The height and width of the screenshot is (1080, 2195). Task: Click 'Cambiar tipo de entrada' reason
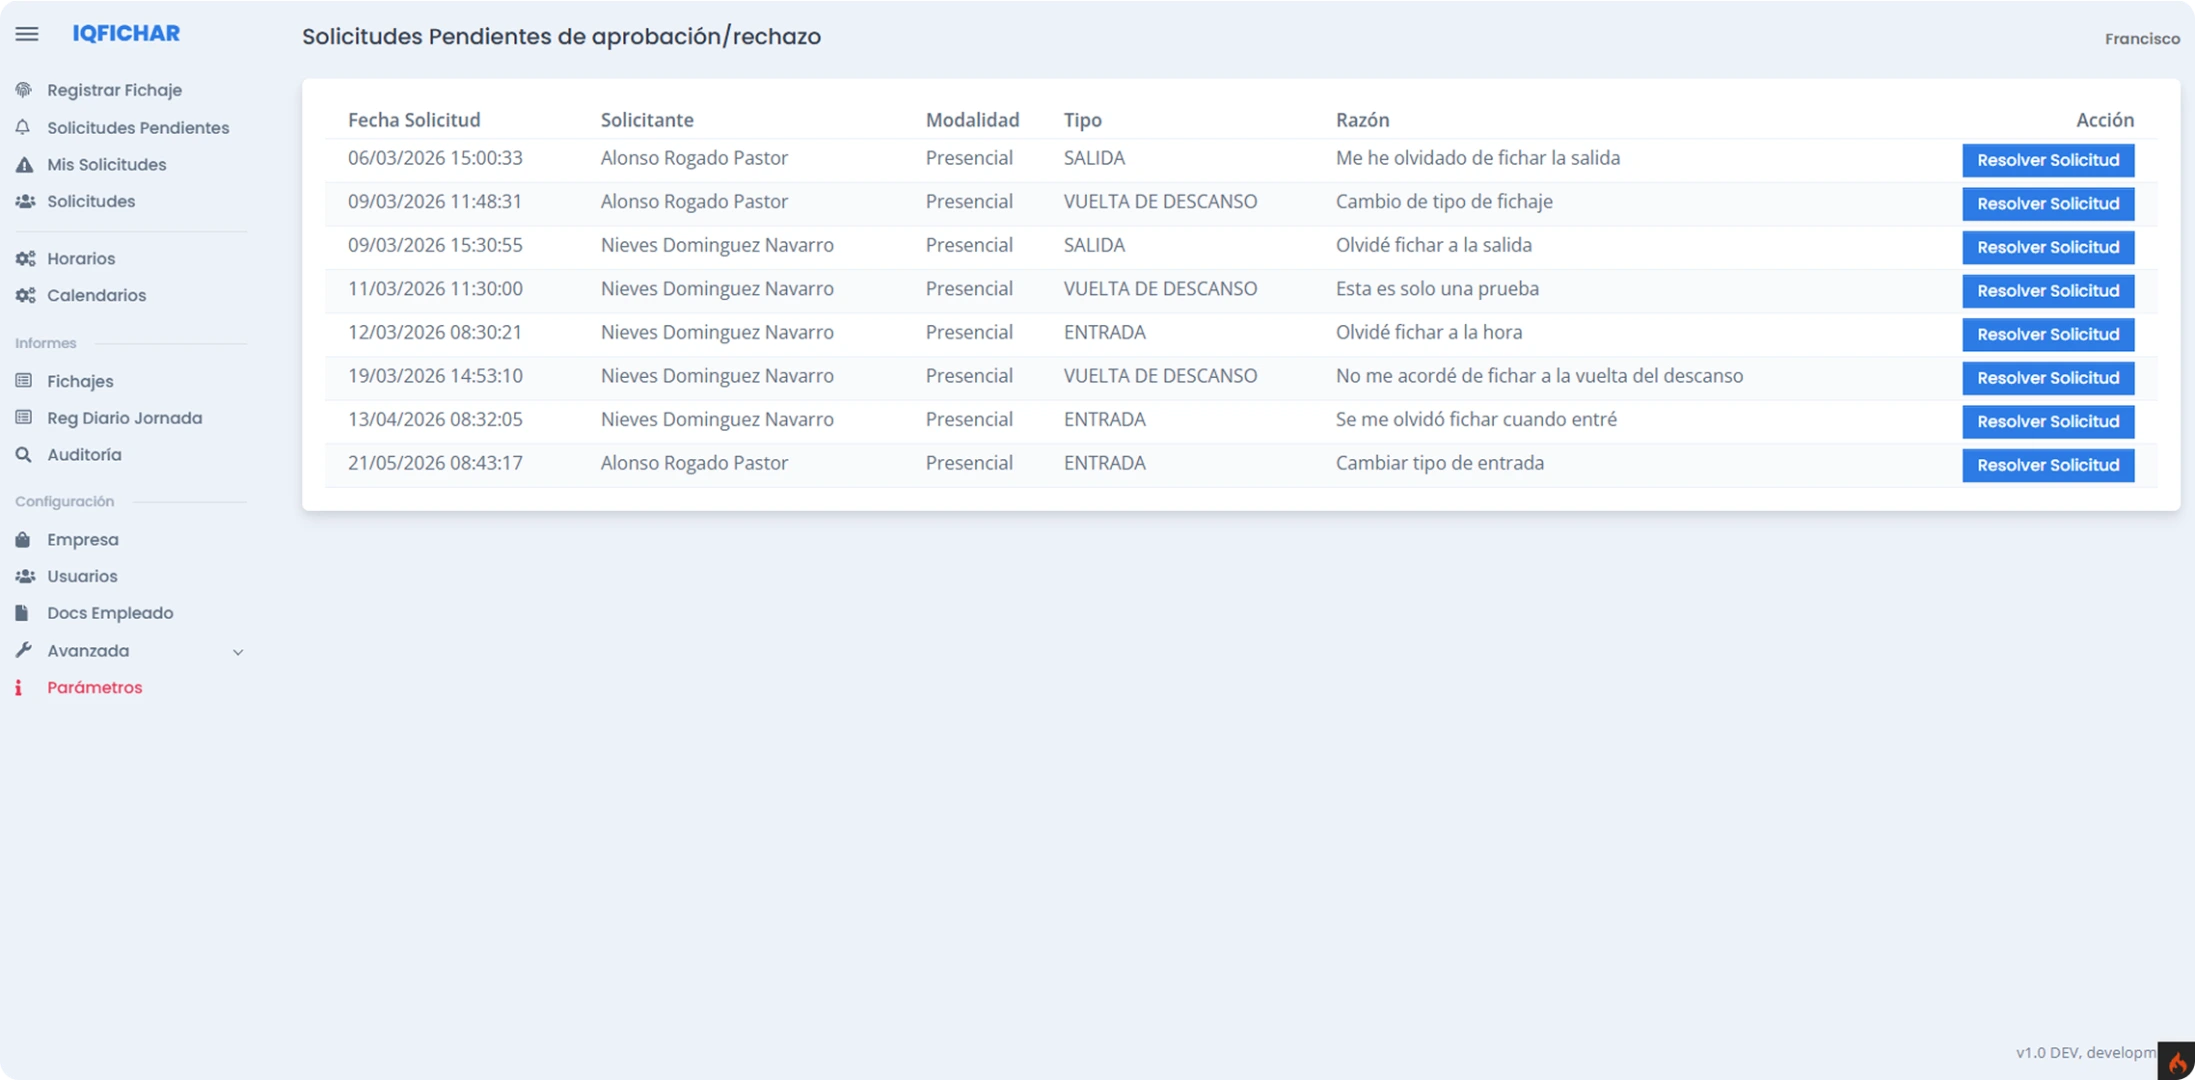click(1439, 463)
